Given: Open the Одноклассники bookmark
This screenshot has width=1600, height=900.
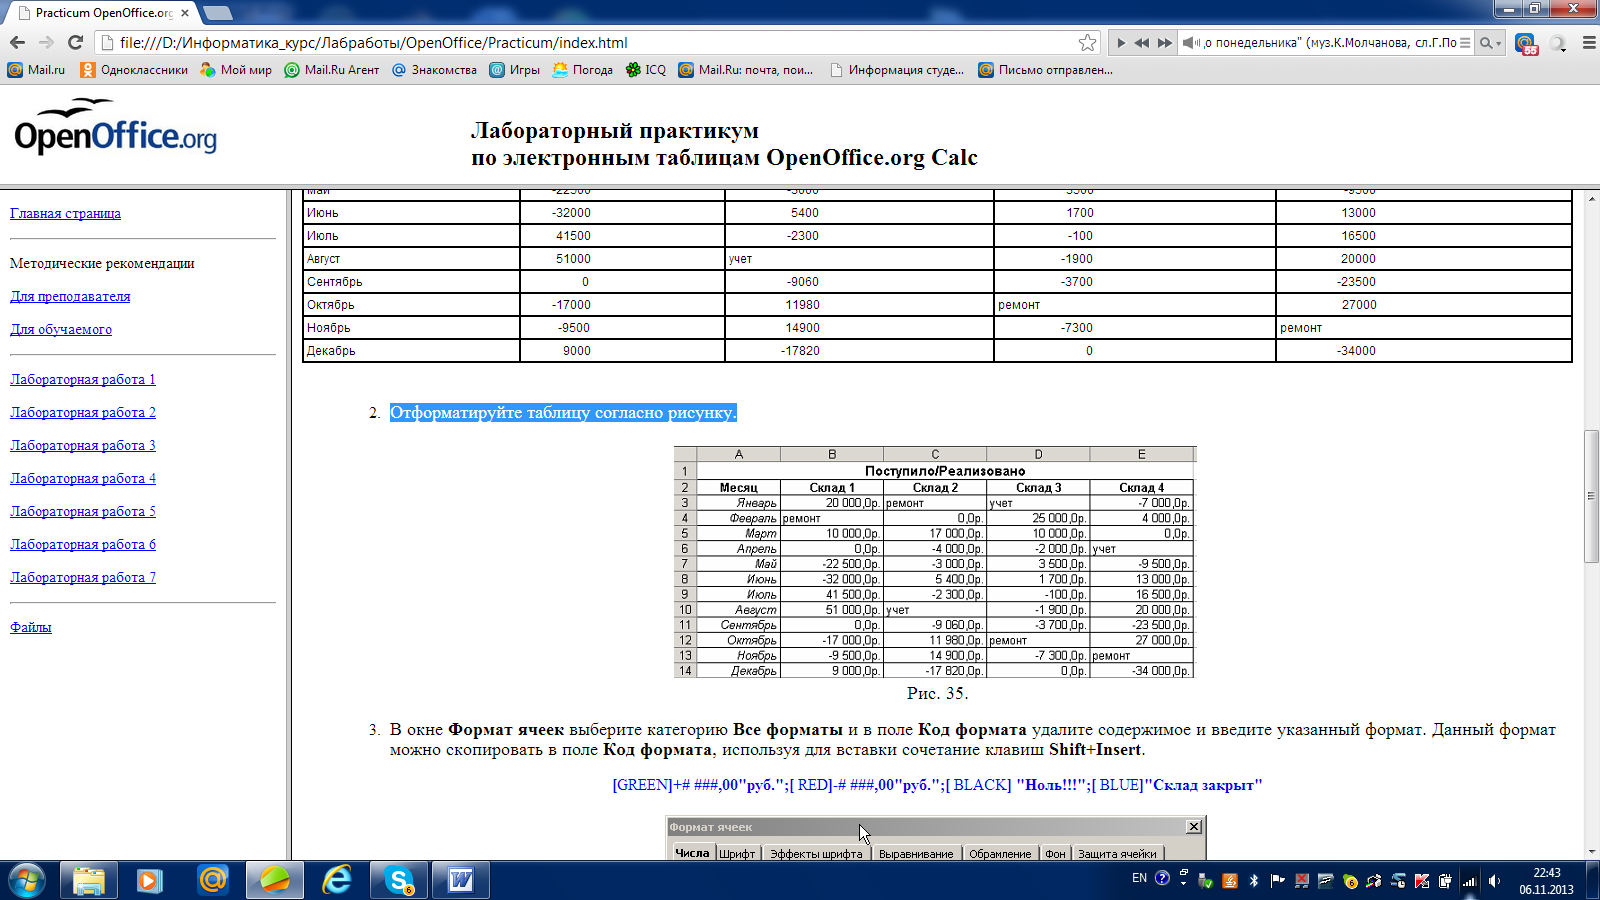Looking at the screenshot, I should (x=134, y=70).
